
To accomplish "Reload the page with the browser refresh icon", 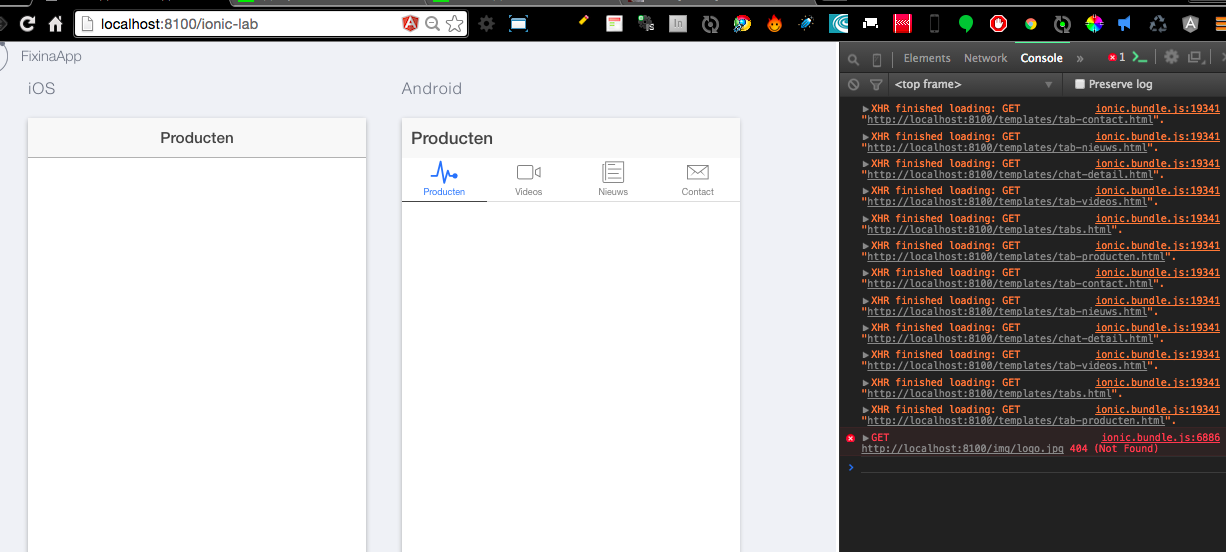I will coord(27,23).
